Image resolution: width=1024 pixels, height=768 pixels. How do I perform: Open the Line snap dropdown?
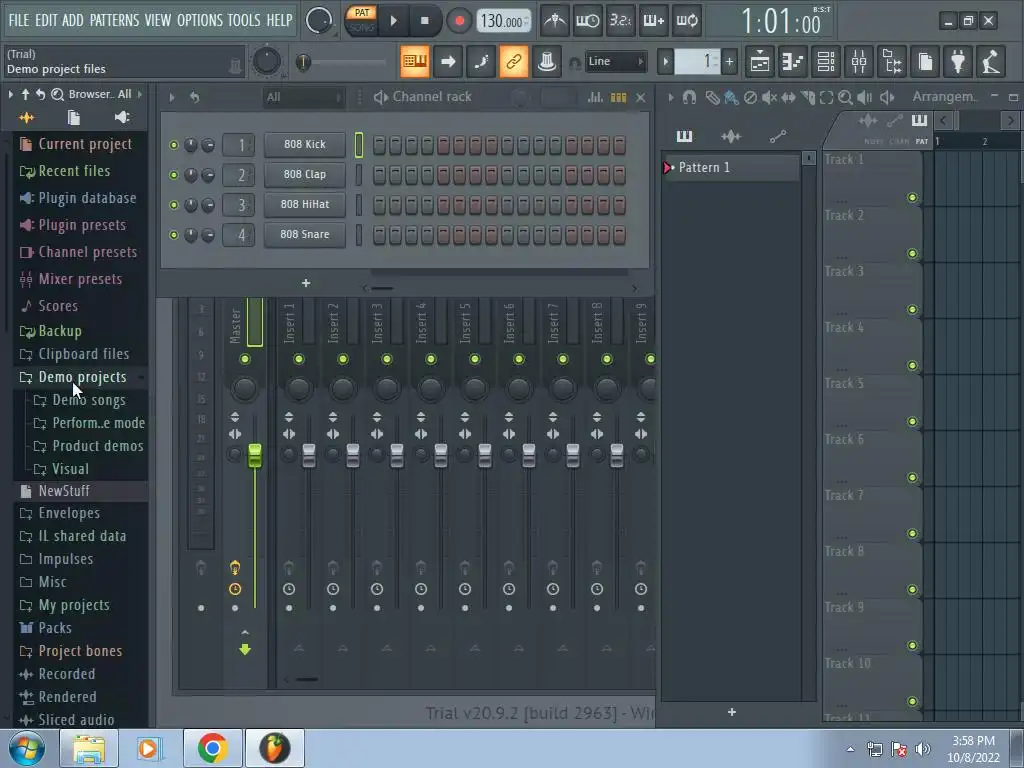(x=615, y=61)
